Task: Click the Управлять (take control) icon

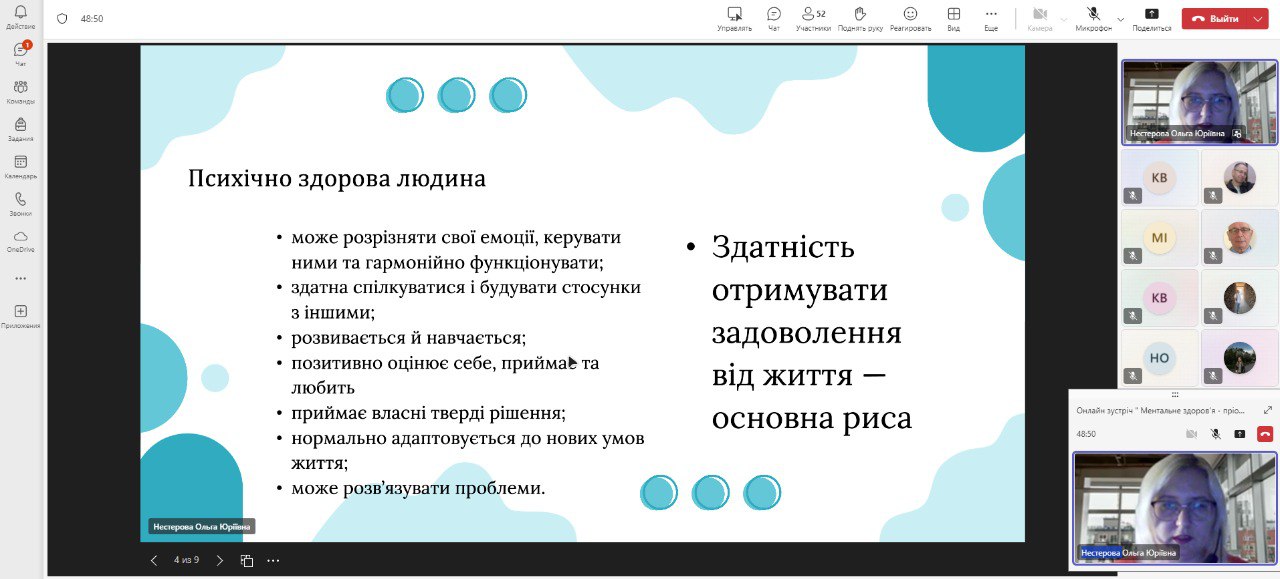Action: (734, 17)
